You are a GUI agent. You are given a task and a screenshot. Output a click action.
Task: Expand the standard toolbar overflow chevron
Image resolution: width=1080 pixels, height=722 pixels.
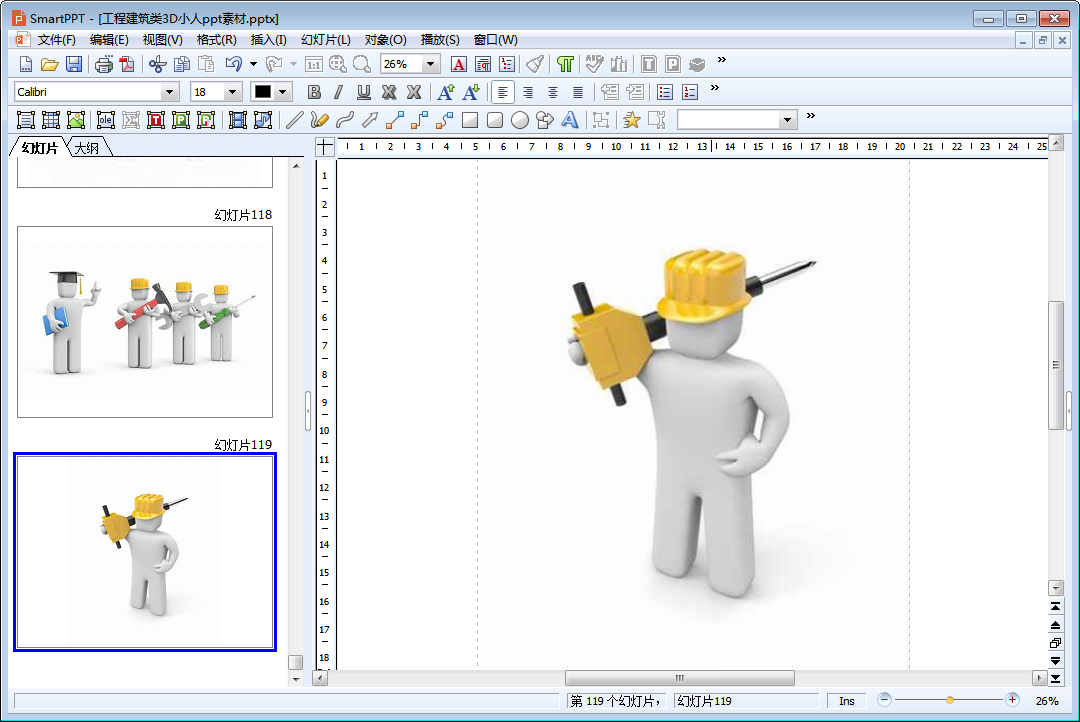click(x=722, y=60)
